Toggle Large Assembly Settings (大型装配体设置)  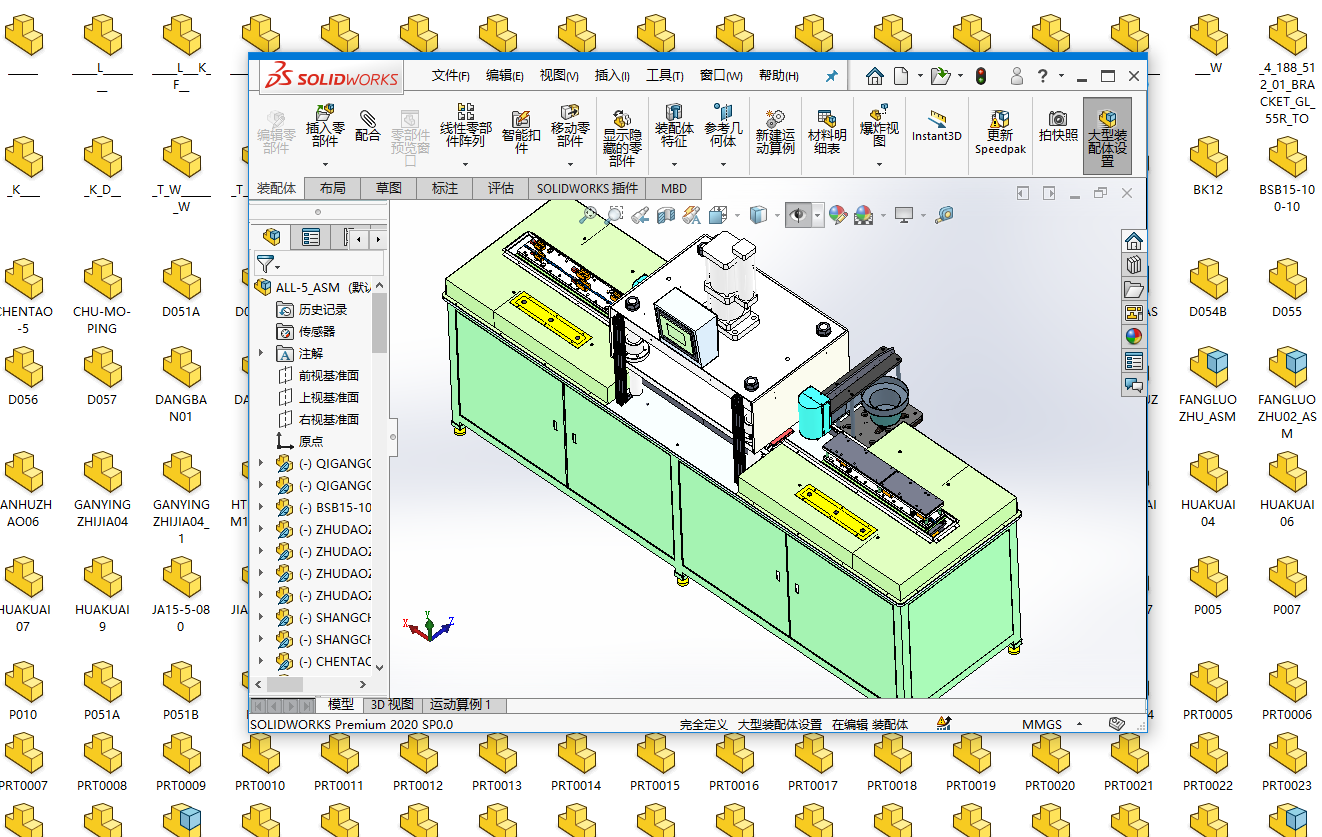pyautogui.click(x=1107, y=136)
